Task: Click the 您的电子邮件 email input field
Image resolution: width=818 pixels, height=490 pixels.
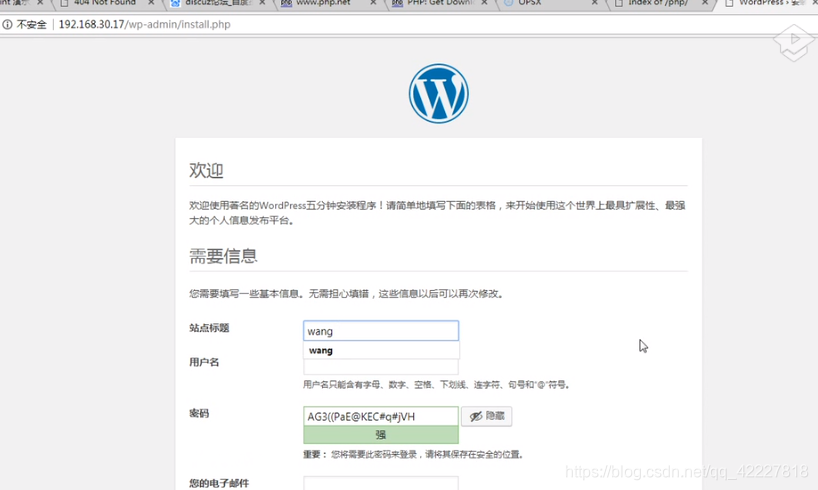Action: coord(381,483)
